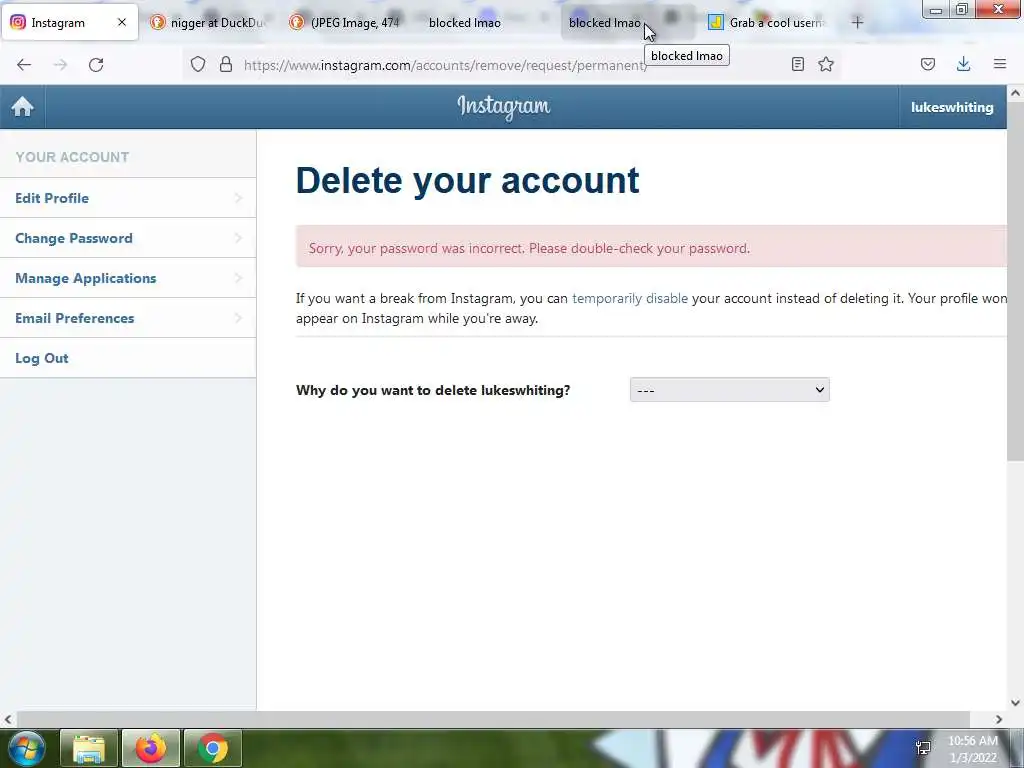Open the downloads arrow icon
The width and height of the screenshot is (1024, 768).
pyautogui.click(x=963, y=64)
